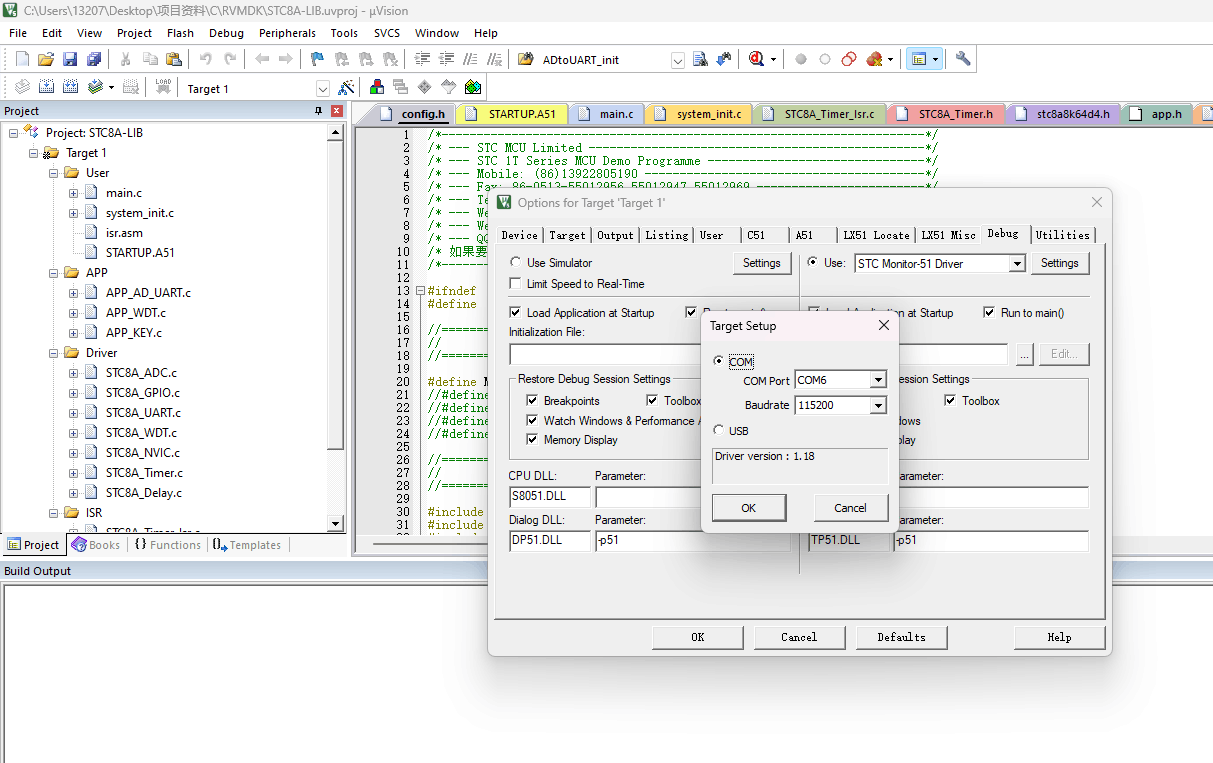The height and width of the screenshot is (763, 1213).
Task: Click the Start/Stop Debug Session icon
Action: pyautogui.click(x=757, y=59)
